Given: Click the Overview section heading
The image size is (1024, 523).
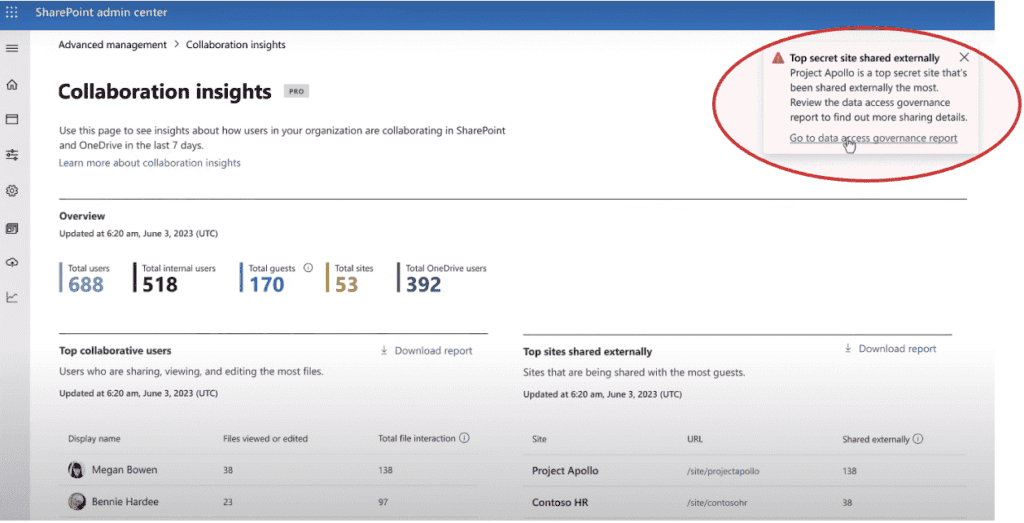Looking at the screenshot, I should pos(82,216).
